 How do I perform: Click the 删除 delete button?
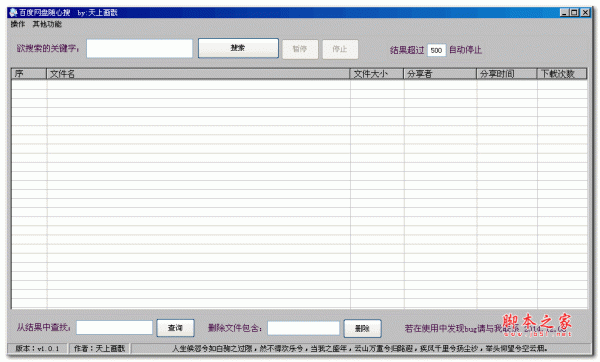click(x=362, y=329)
